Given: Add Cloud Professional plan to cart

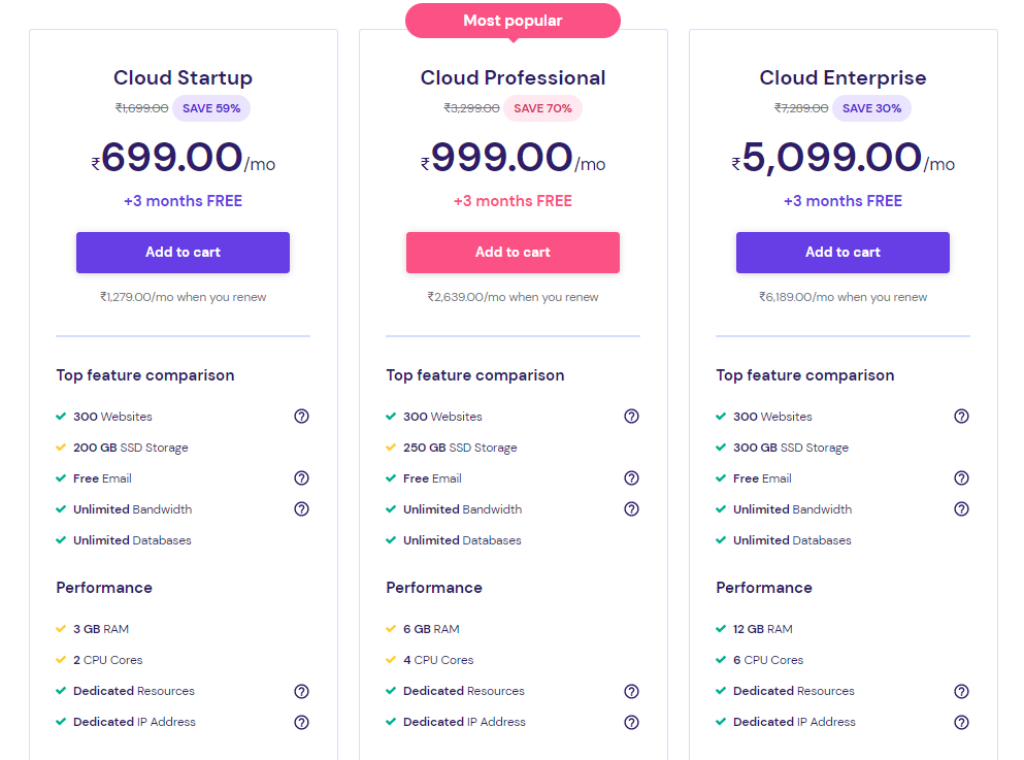Looking at the screenshot, I should [x=513, y=252].
